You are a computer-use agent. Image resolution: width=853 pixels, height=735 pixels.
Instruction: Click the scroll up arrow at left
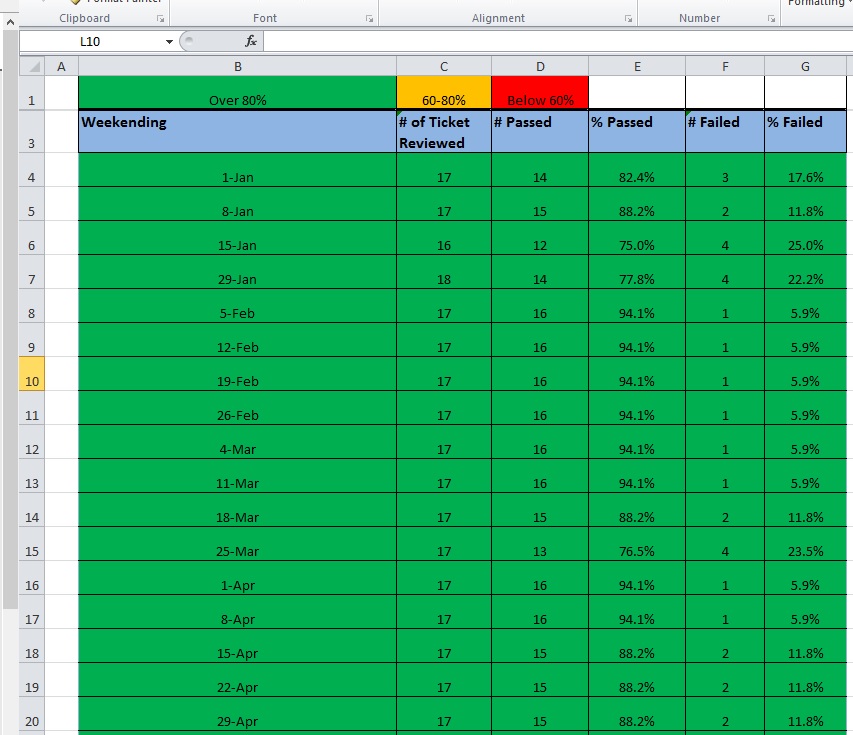(10, 22)
